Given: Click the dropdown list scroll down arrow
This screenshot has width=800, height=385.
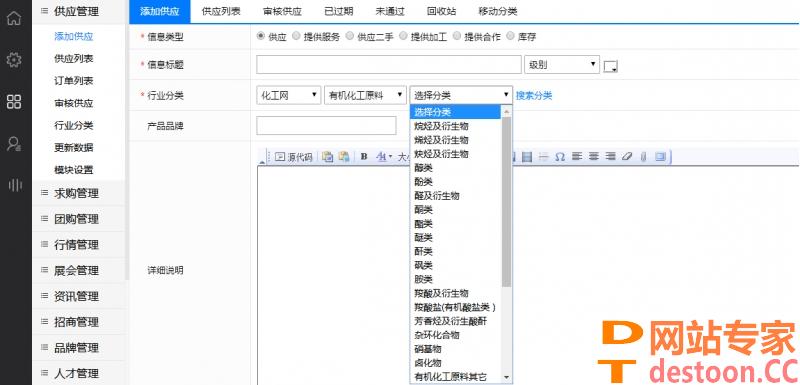Looking at the screenshot, I should pos(506,377).
